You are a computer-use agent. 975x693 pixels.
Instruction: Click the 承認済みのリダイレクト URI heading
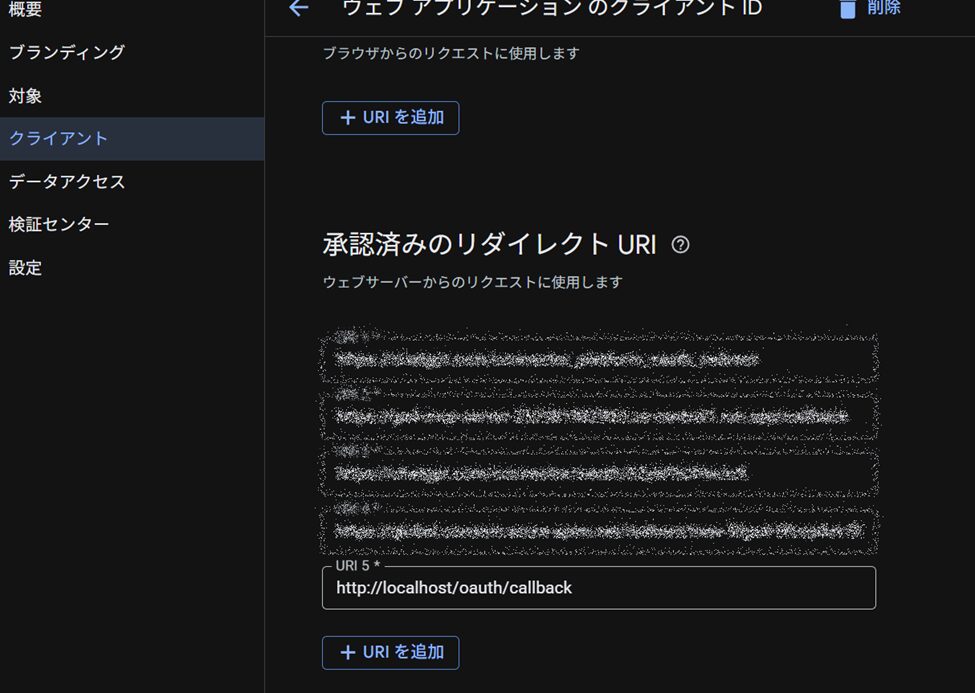(x=489, y=245)
